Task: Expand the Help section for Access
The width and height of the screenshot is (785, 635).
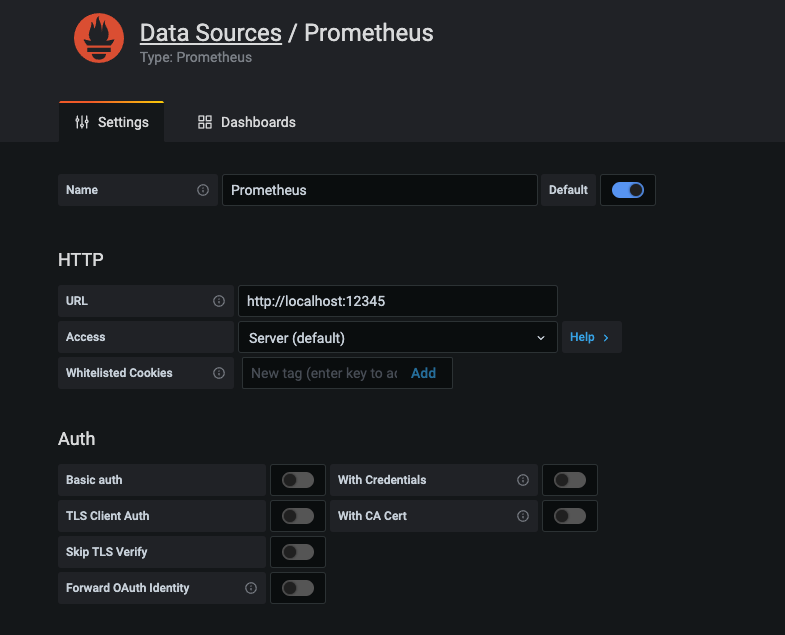Action: (x=590, y=338)
